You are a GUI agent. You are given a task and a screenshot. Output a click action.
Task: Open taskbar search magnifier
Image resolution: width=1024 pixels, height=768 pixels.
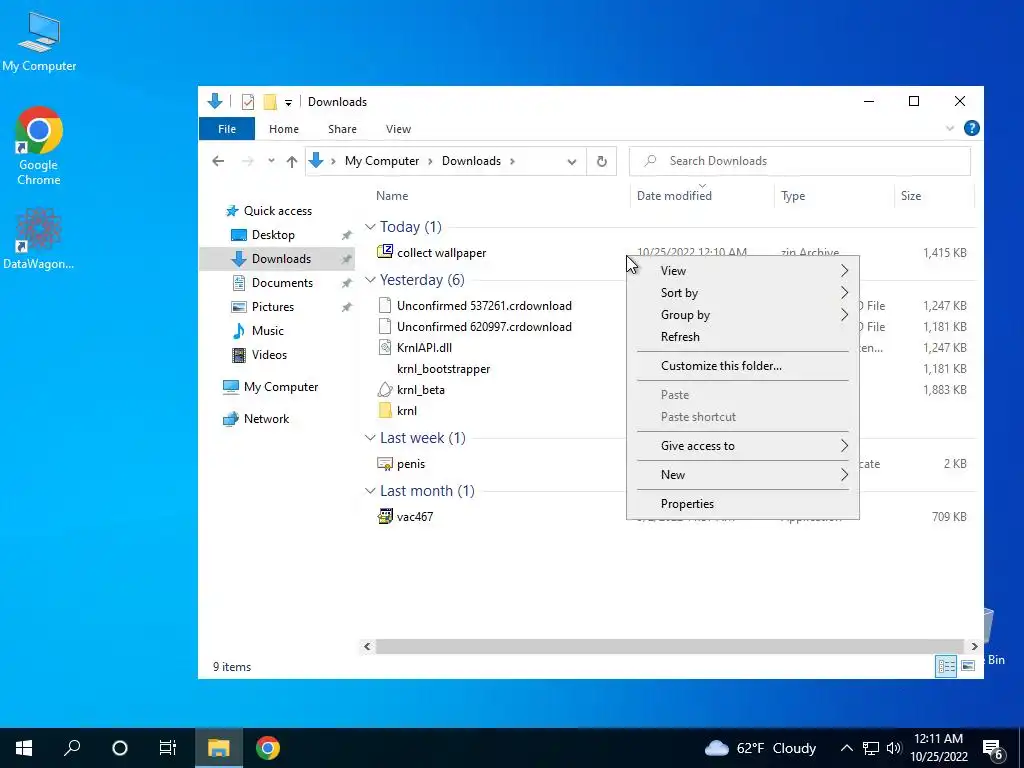(72, 748)
